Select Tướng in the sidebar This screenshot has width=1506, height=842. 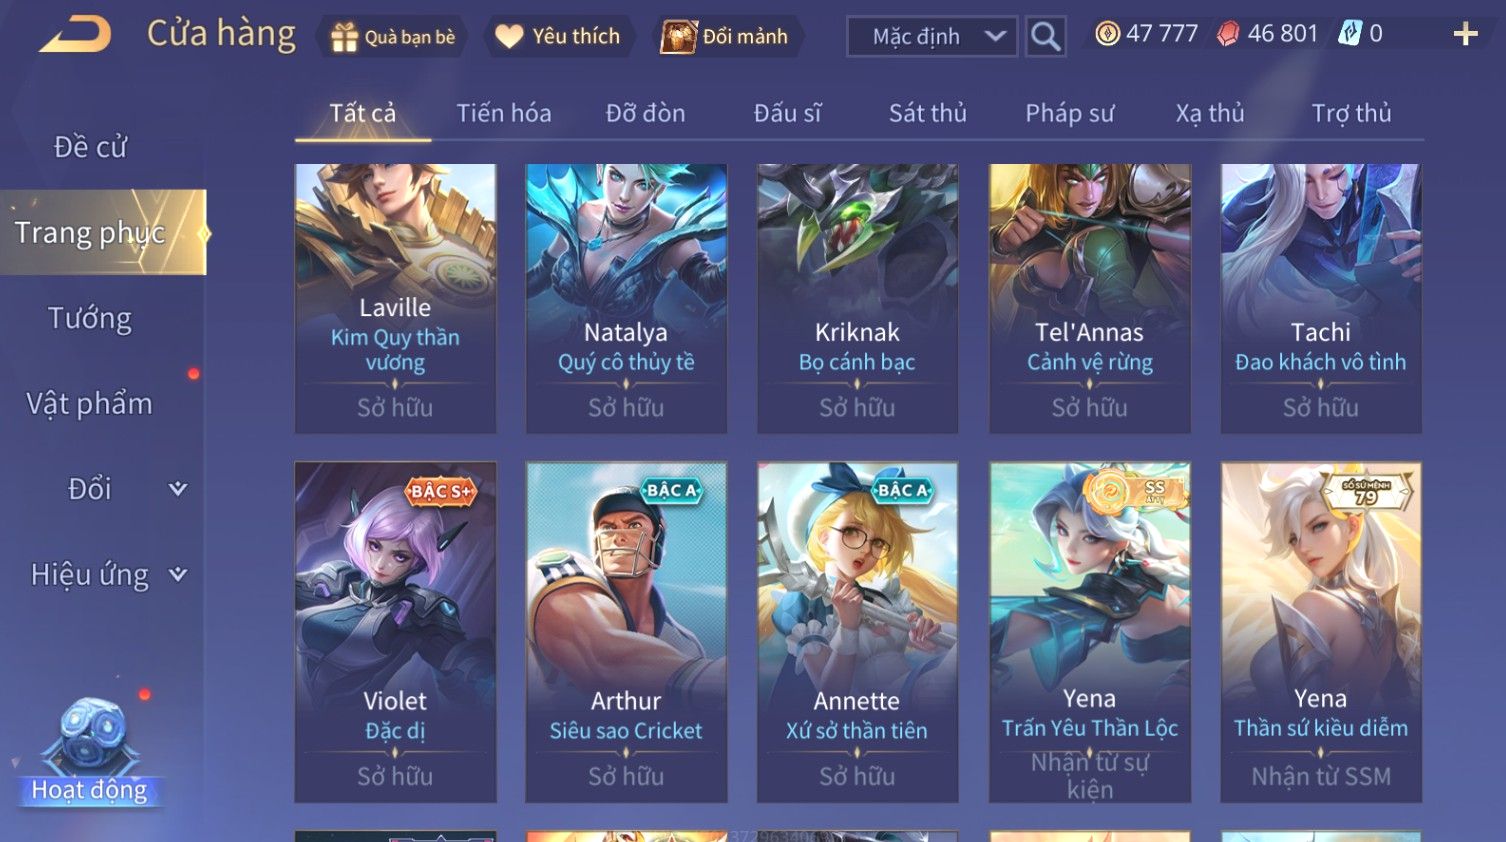click(90, 318)
